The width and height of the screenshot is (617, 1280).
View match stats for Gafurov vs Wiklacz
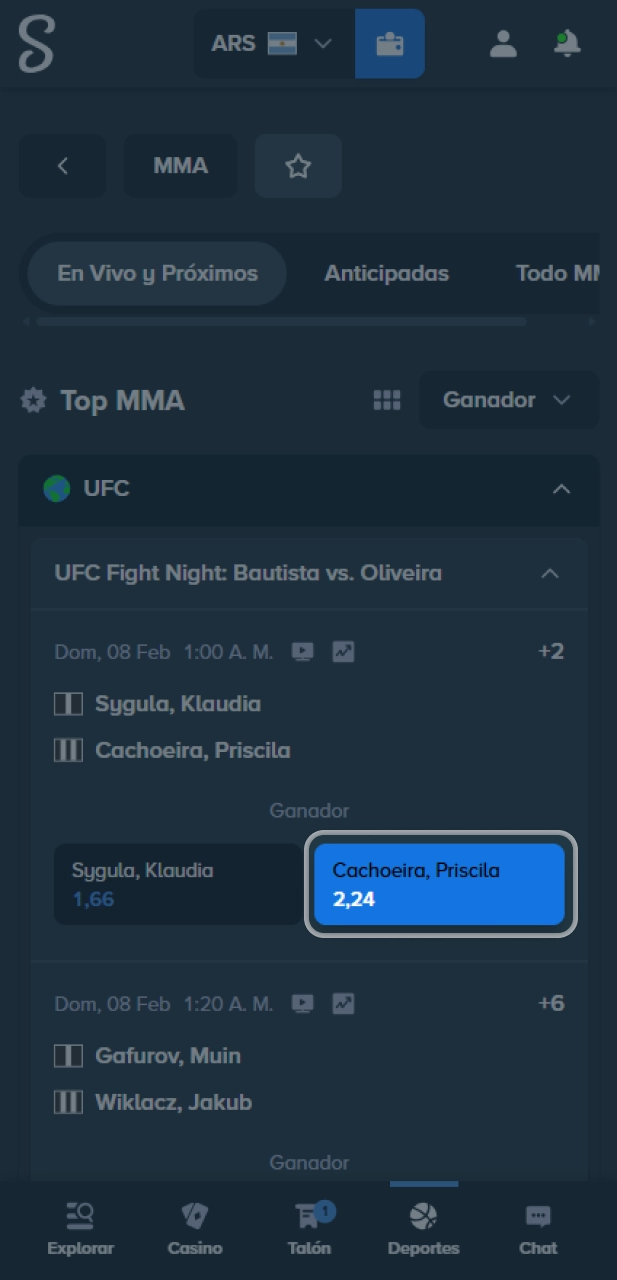click(343, 1003)
